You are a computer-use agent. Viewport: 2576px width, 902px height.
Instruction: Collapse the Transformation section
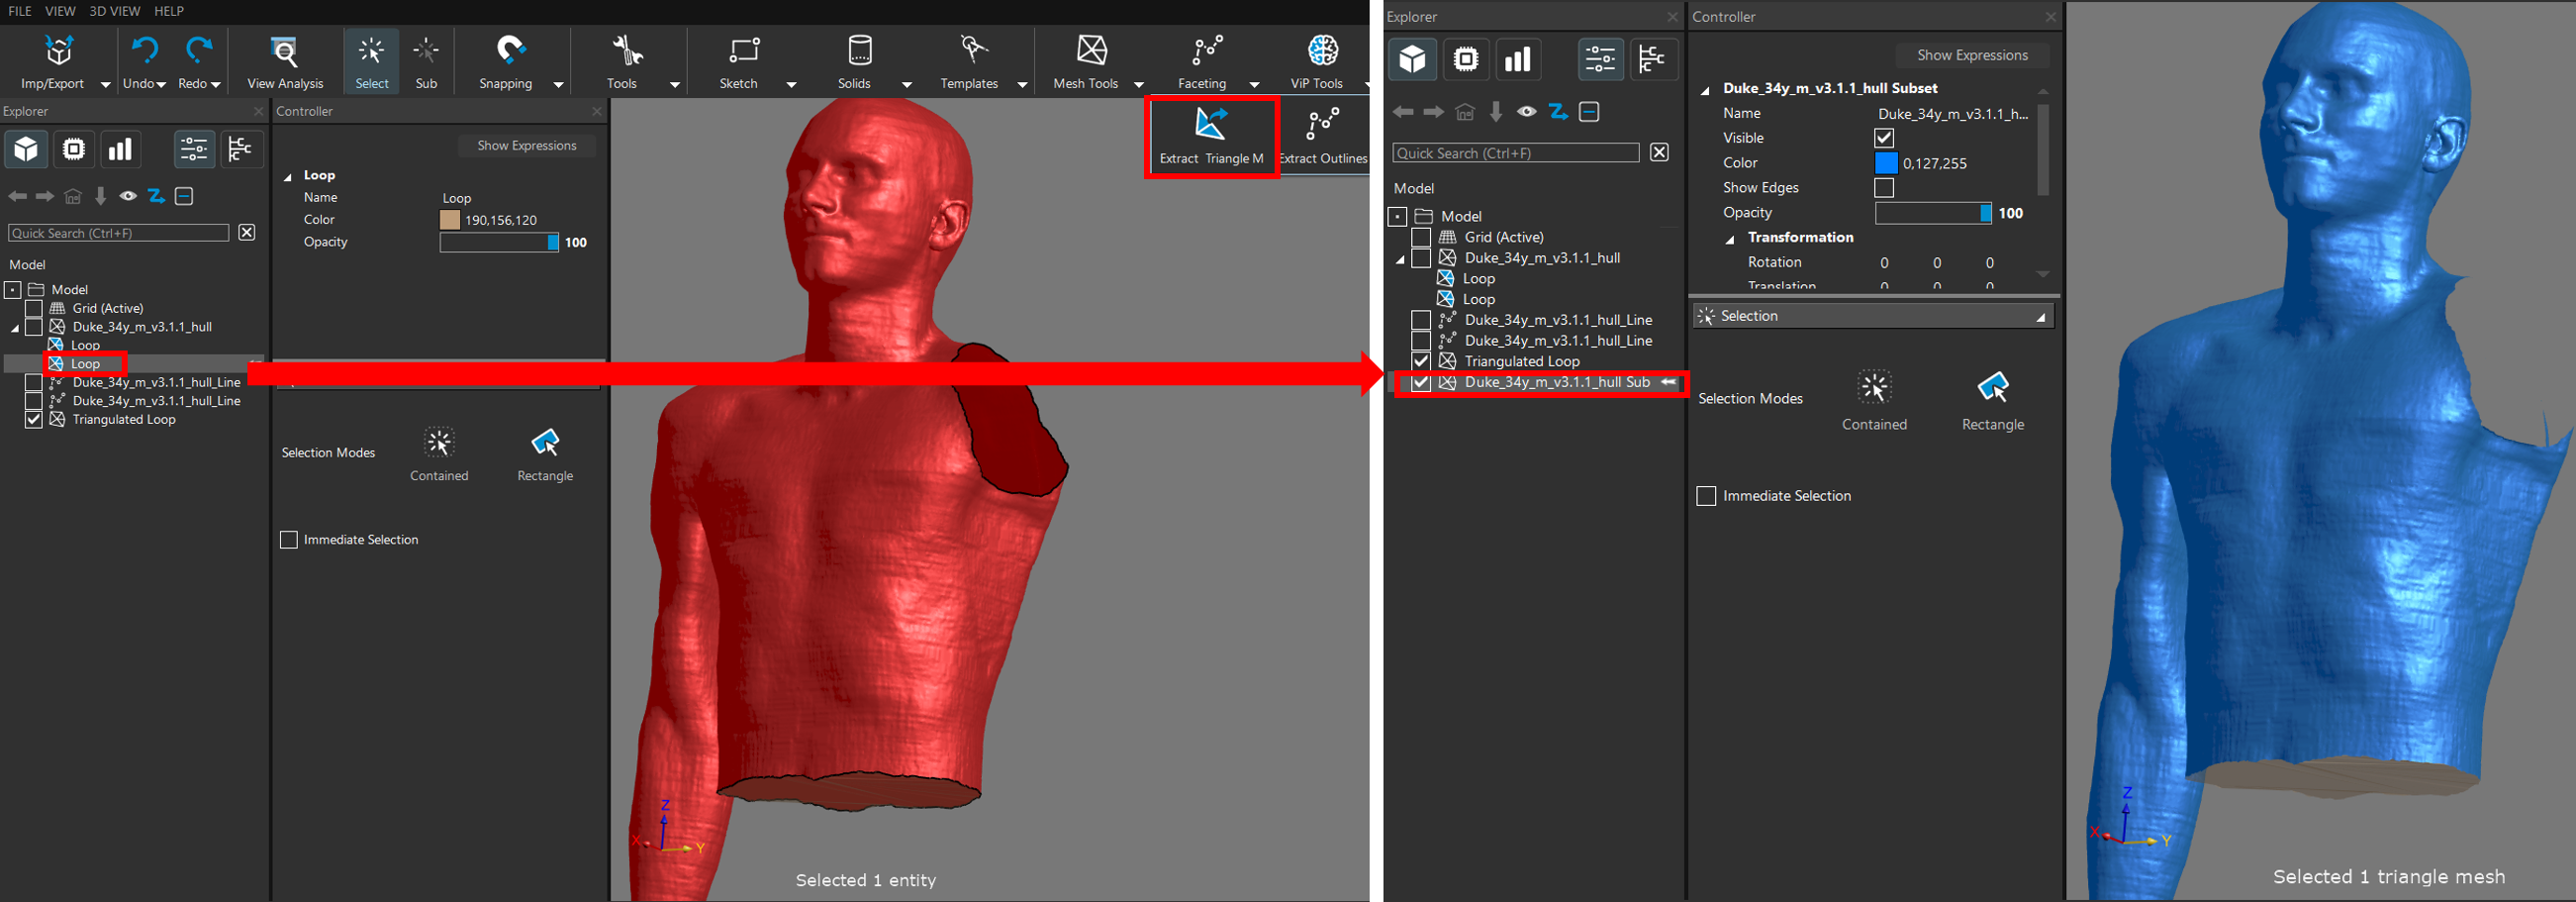tap(1730, 239)
